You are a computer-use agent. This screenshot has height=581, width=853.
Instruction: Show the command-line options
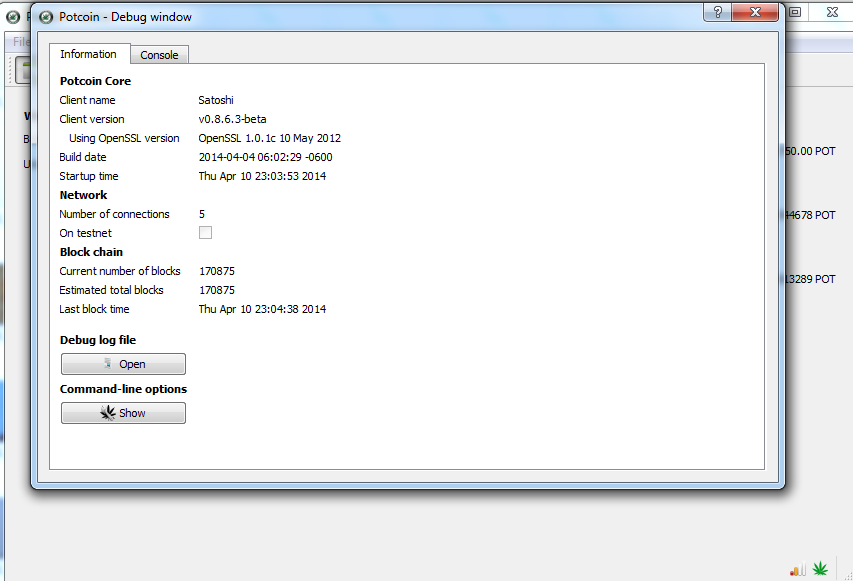[x=123, y=413]
